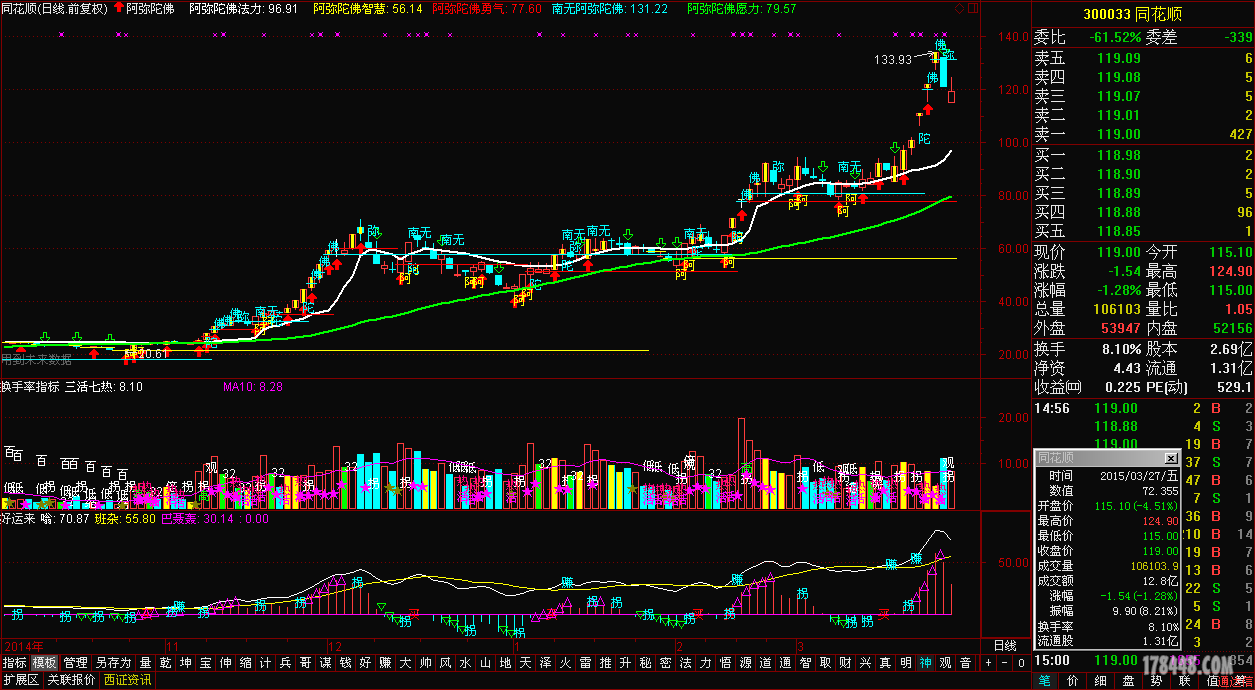1255x690 pixels.
Task: Select the 观 template button
Action: 945,662
